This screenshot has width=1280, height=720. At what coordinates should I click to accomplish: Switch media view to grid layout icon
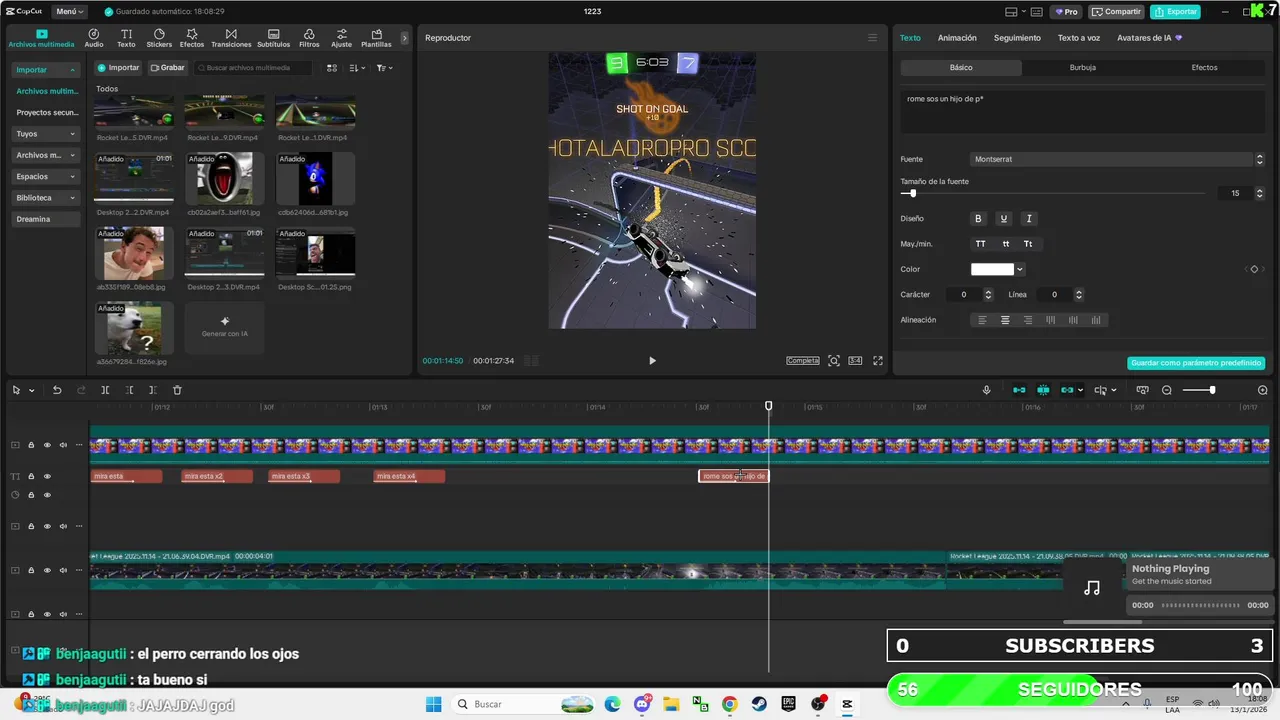pyautogui.click(x=332, y=68)
